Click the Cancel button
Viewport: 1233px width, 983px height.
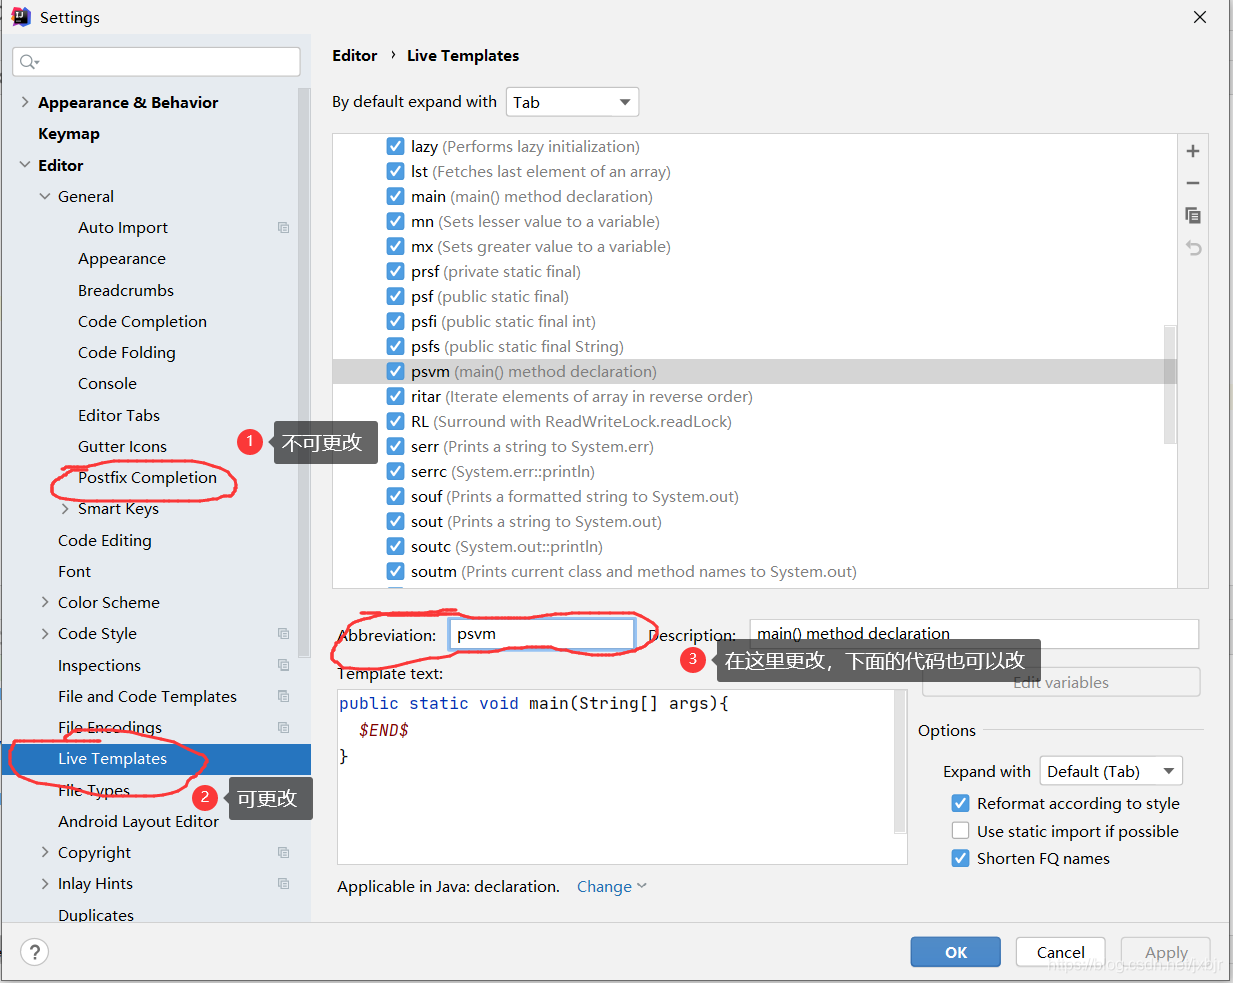tap(1060, 952)
